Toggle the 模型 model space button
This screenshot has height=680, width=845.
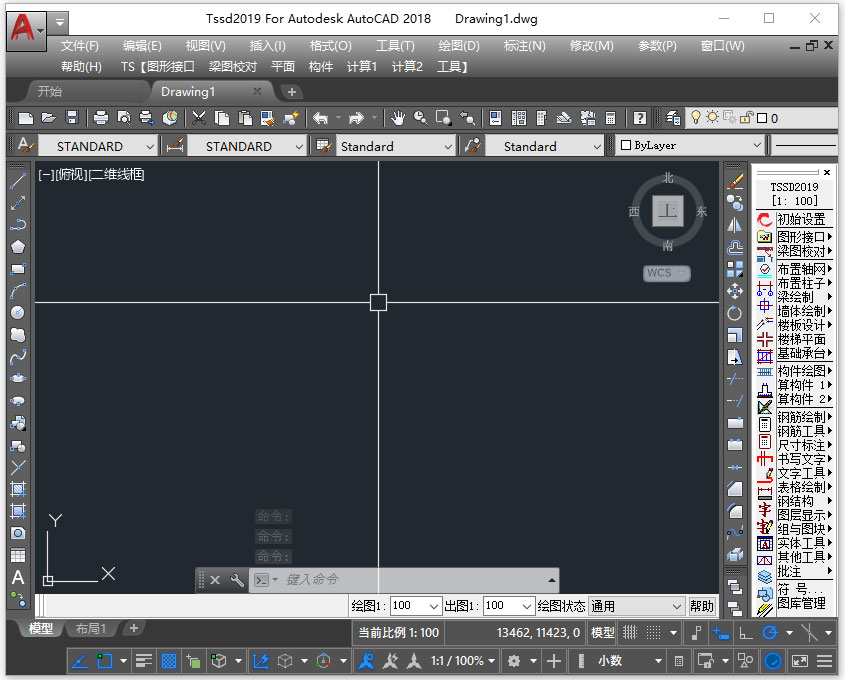[x=602, y=633]
